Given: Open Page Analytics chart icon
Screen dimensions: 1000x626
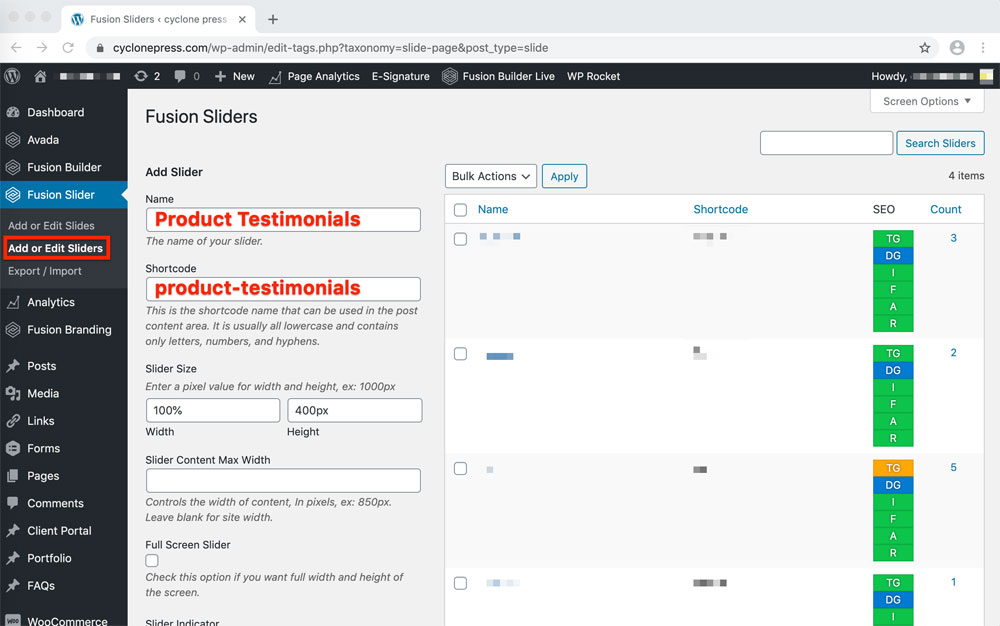Looking at the screenshot, I should [x=275, y=77].
